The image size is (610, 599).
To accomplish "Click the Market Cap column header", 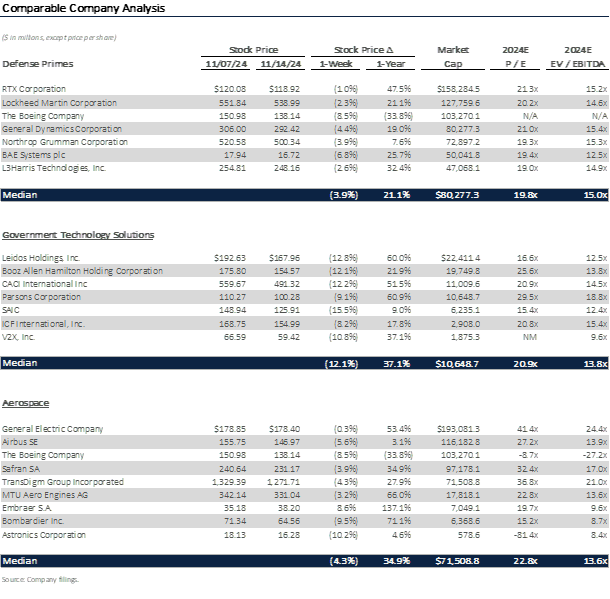I will point(453,56).
